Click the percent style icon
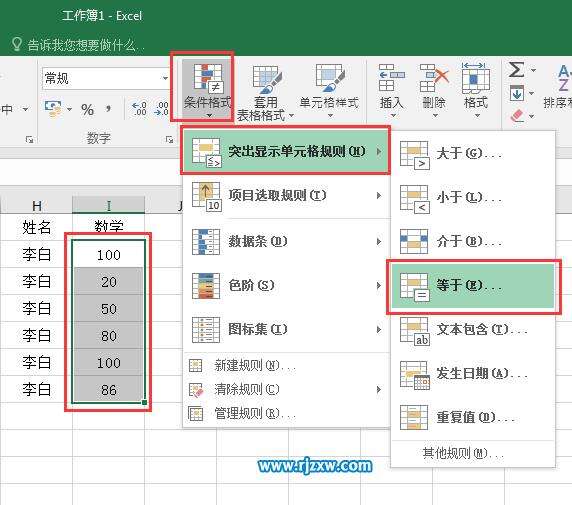Image resolution: width=572 pixels, height=505 pixels. 88,109
